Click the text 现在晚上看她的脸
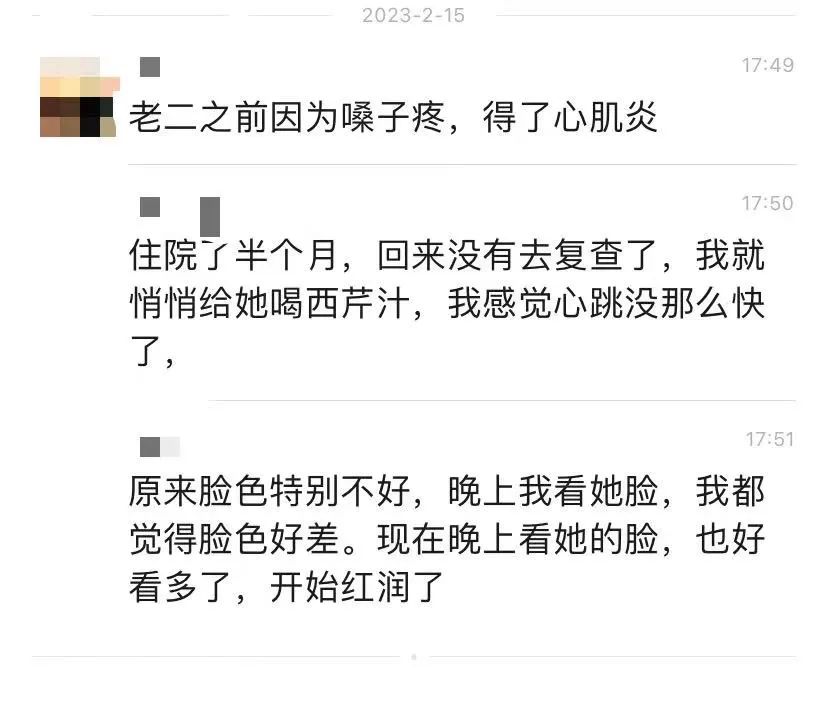 (518, 539)
